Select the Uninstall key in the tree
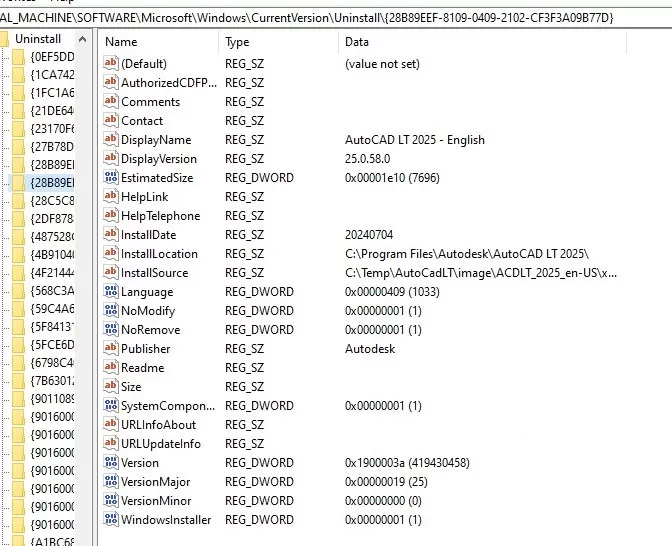The height and width of the screenshot is (546, 672). point(38,39)
